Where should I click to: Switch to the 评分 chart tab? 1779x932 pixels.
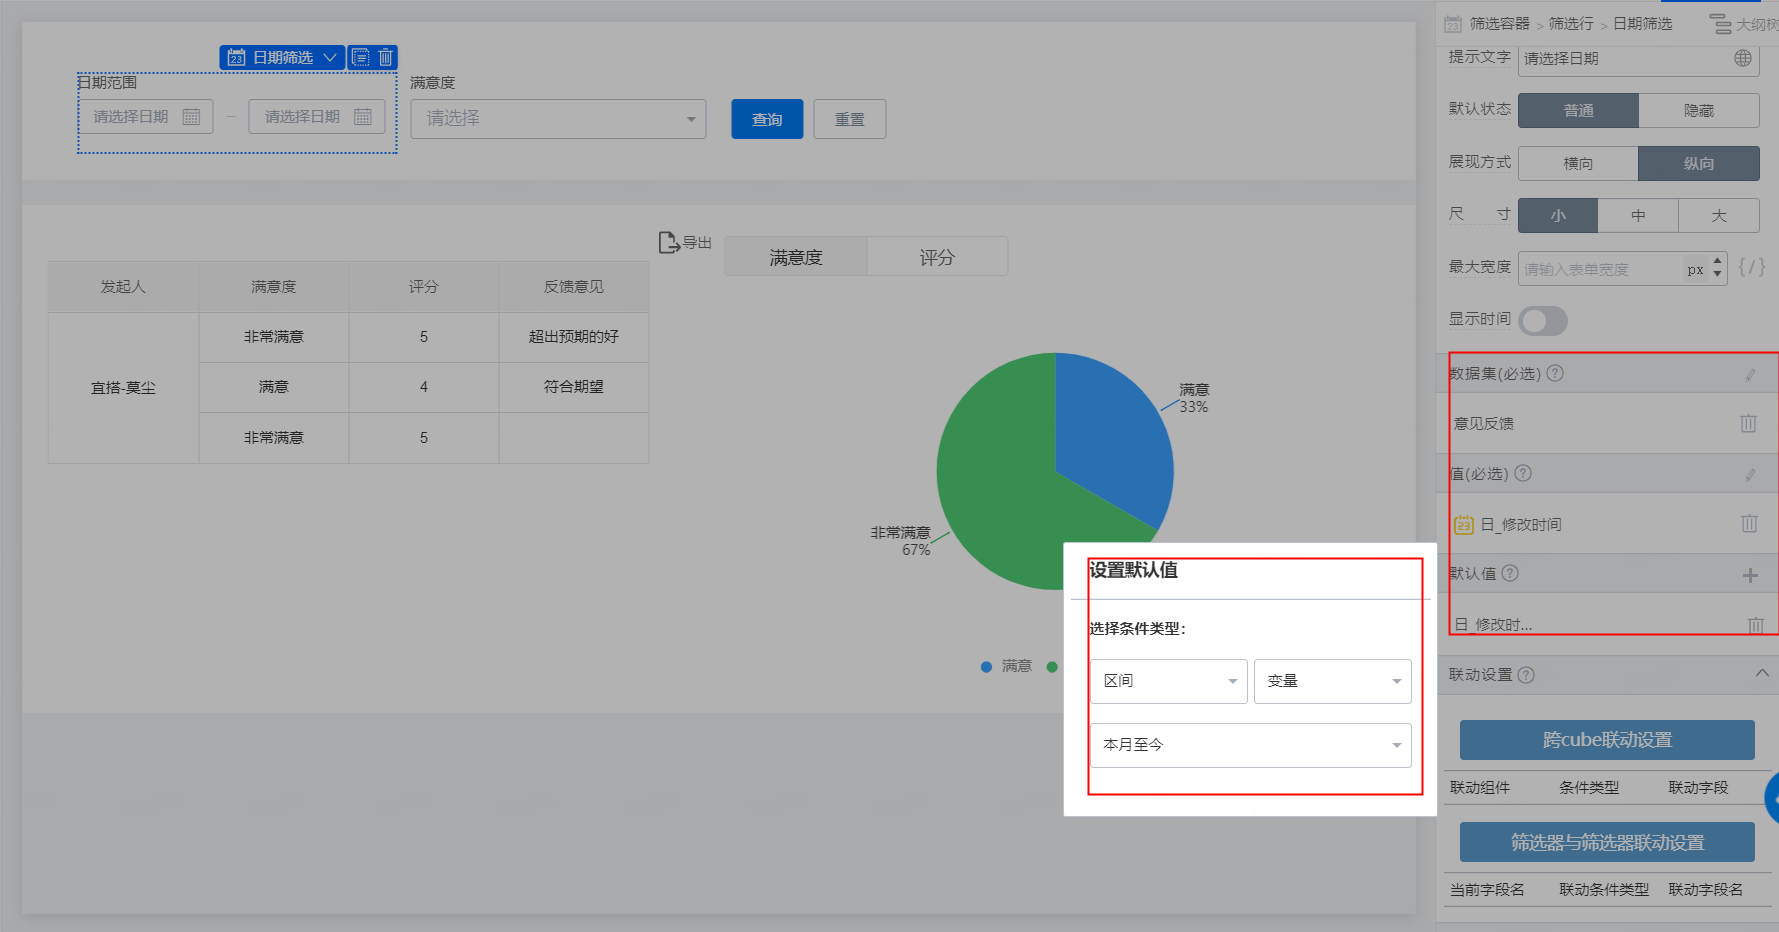pyautogui.click(x=937, y=257)
